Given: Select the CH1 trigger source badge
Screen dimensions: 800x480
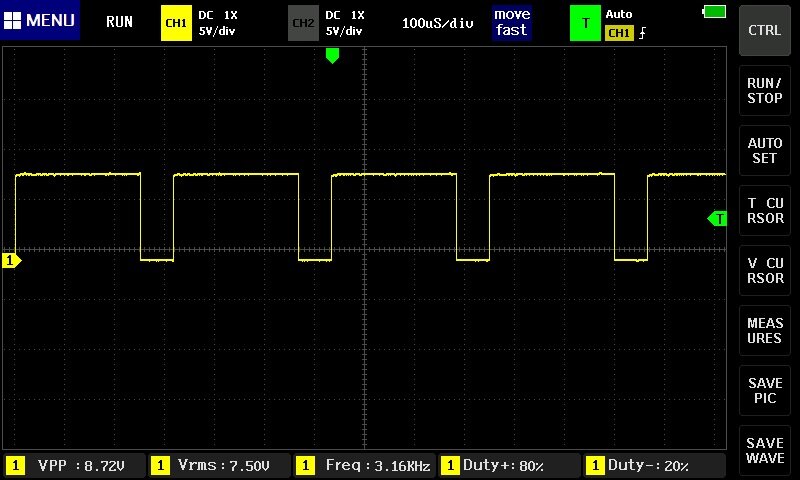Looking at the screenshot, I should [x=619, y=33].
